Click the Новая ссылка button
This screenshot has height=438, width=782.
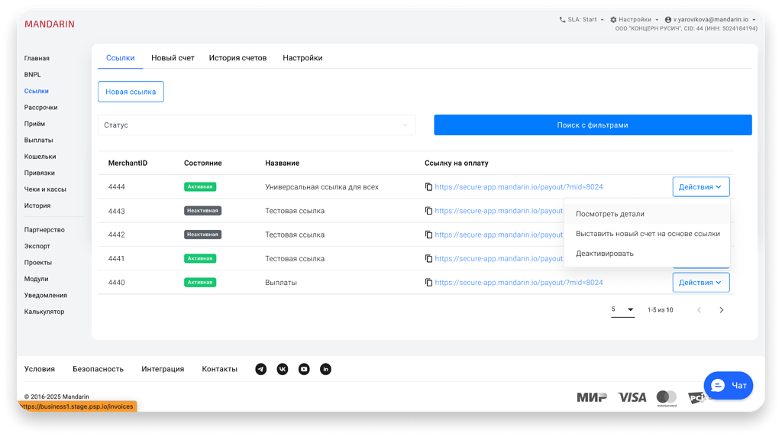(130, 91)
